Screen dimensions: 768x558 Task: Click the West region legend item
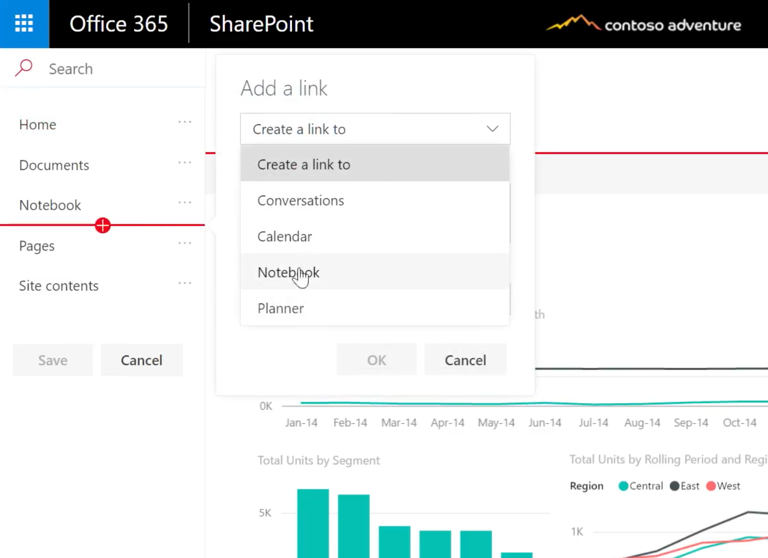[723, 486]
